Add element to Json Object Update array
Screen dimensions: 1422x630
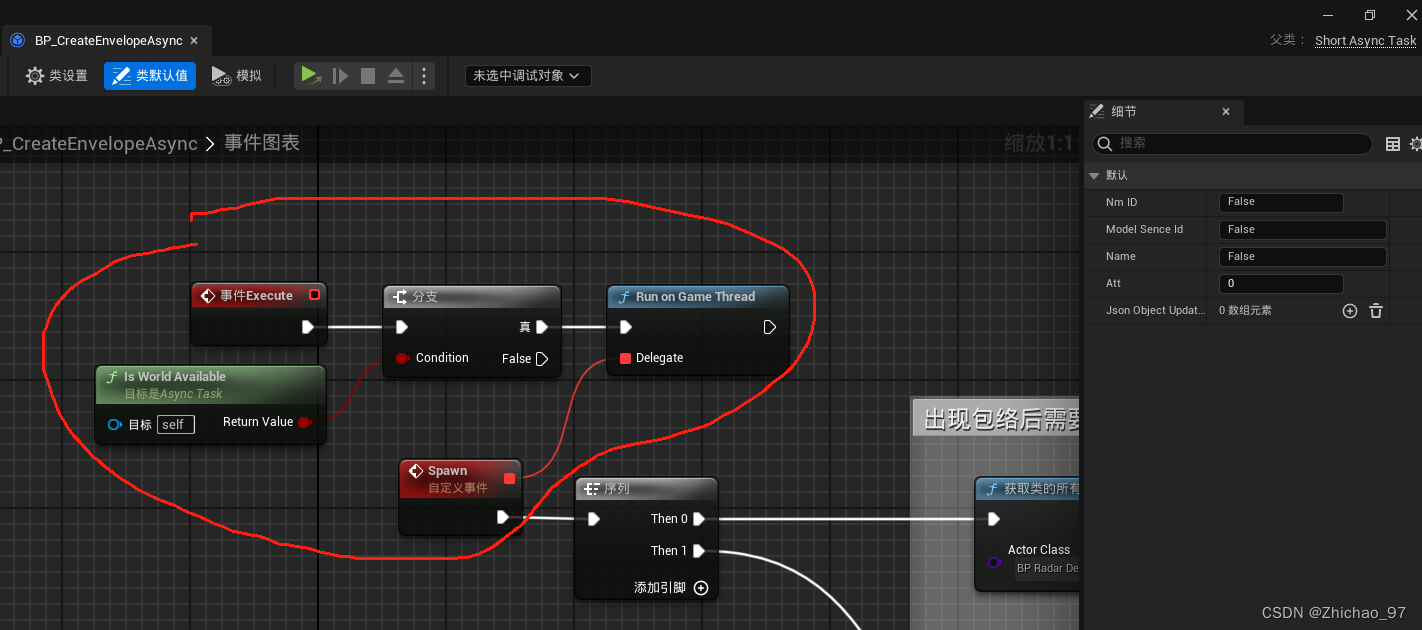pos(1350,311)
